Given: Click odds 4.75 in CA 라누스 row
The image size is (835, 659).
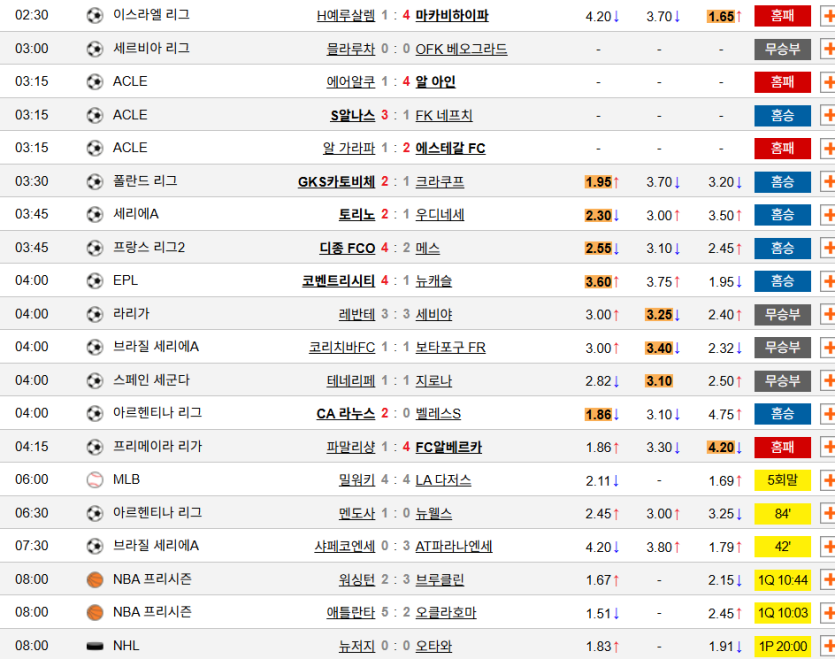Looking at the screenshot, I should click(x=722, y=414).
